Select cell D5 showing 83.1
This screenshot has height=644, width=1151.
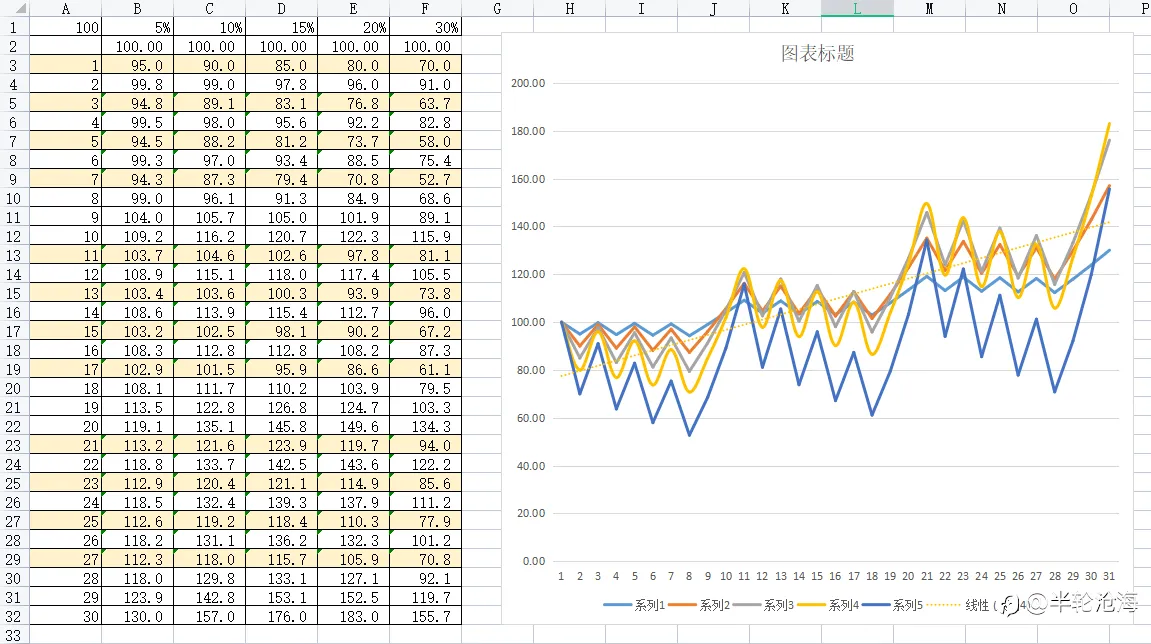281,104
